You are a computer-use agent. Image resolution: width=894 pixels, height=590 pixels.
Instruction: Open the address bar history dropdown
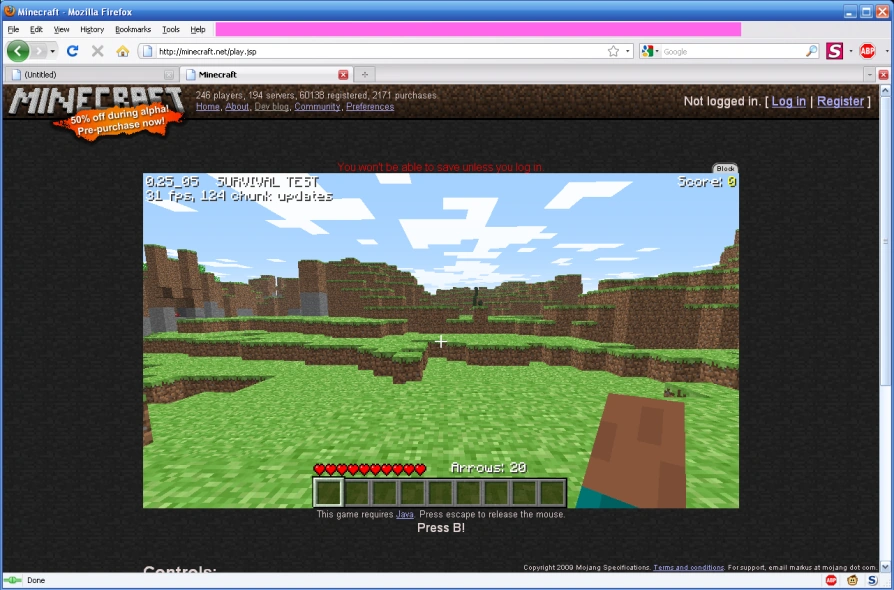click(x=628, y=51)
